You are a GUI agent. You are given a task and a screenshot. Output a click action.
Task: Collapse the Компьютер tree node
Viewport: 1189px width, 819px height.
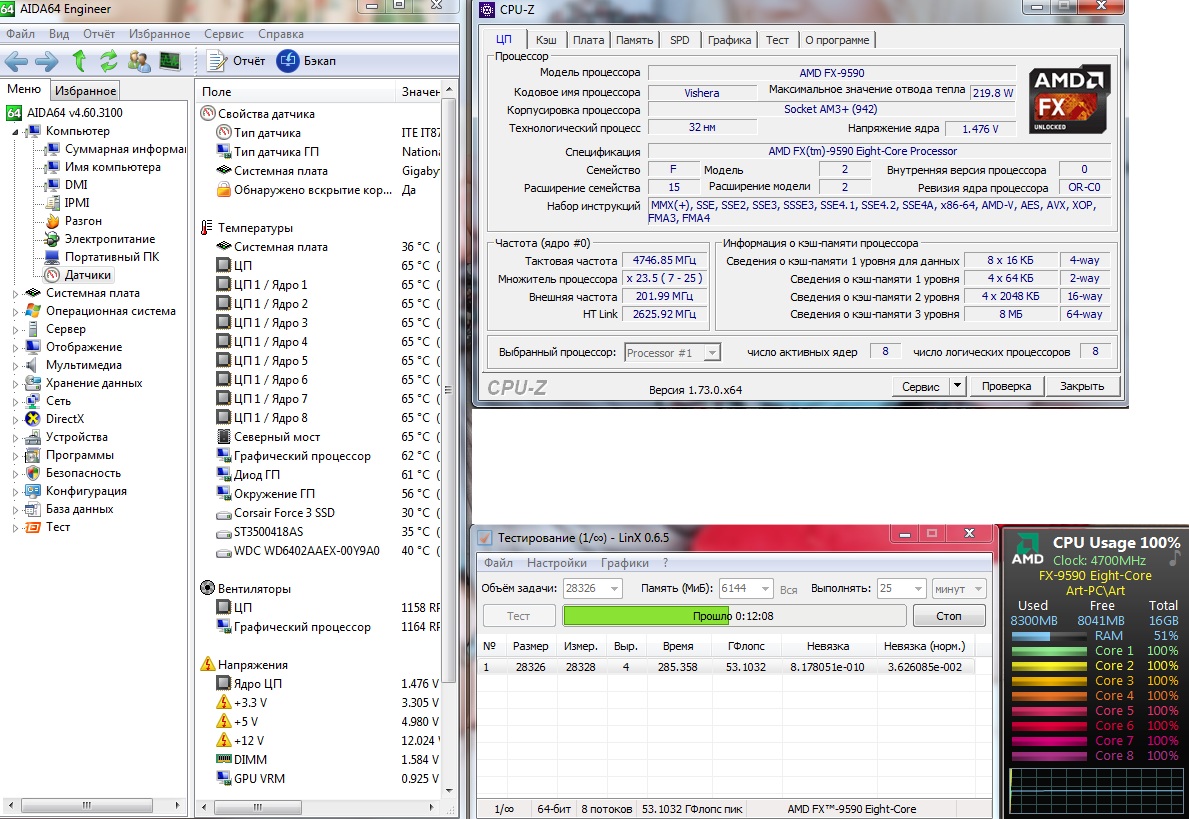pos(15,131)
